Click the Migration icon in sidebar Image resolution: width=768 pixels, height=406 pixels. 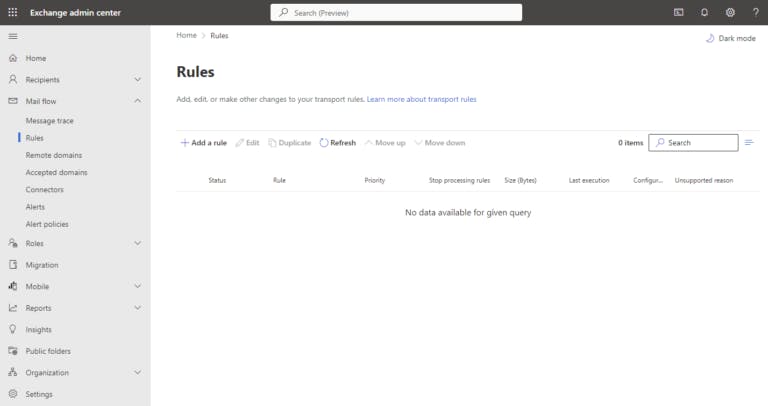pyautogui.click(x=13, y=264)
